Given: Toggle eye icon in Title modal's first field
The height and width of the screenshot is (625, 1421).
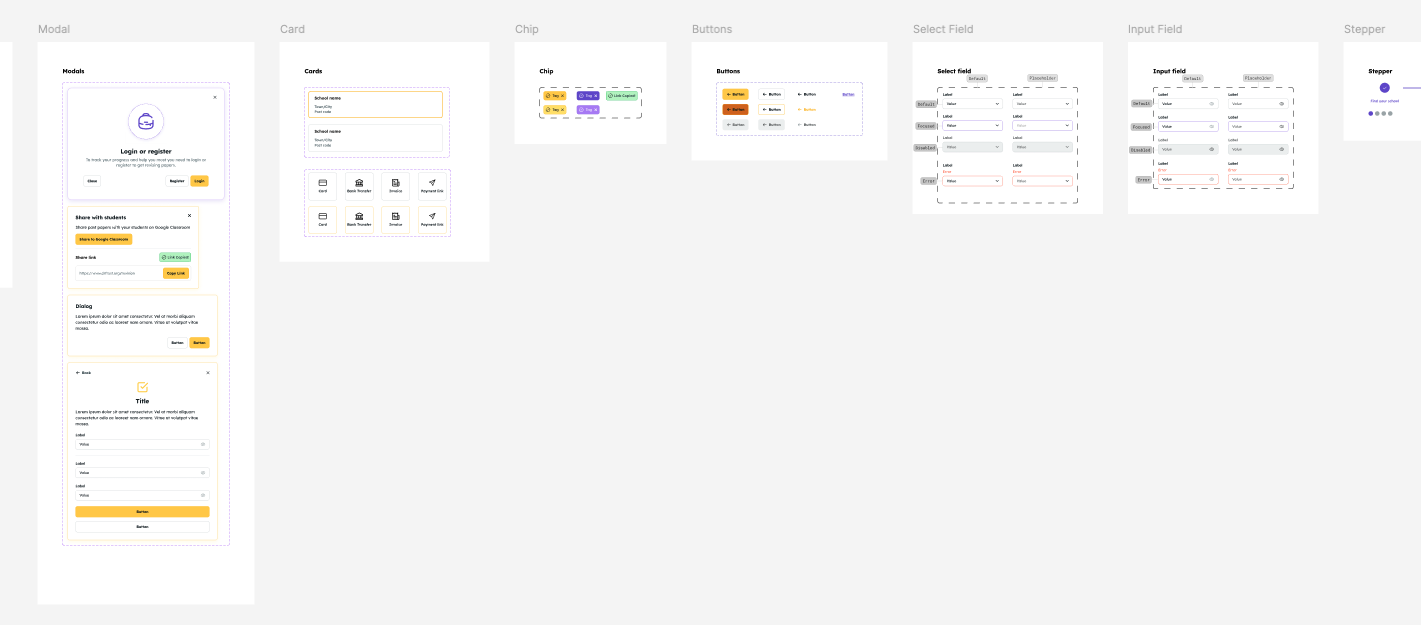Looking at the screenshot, I should (x=203, y=444).
